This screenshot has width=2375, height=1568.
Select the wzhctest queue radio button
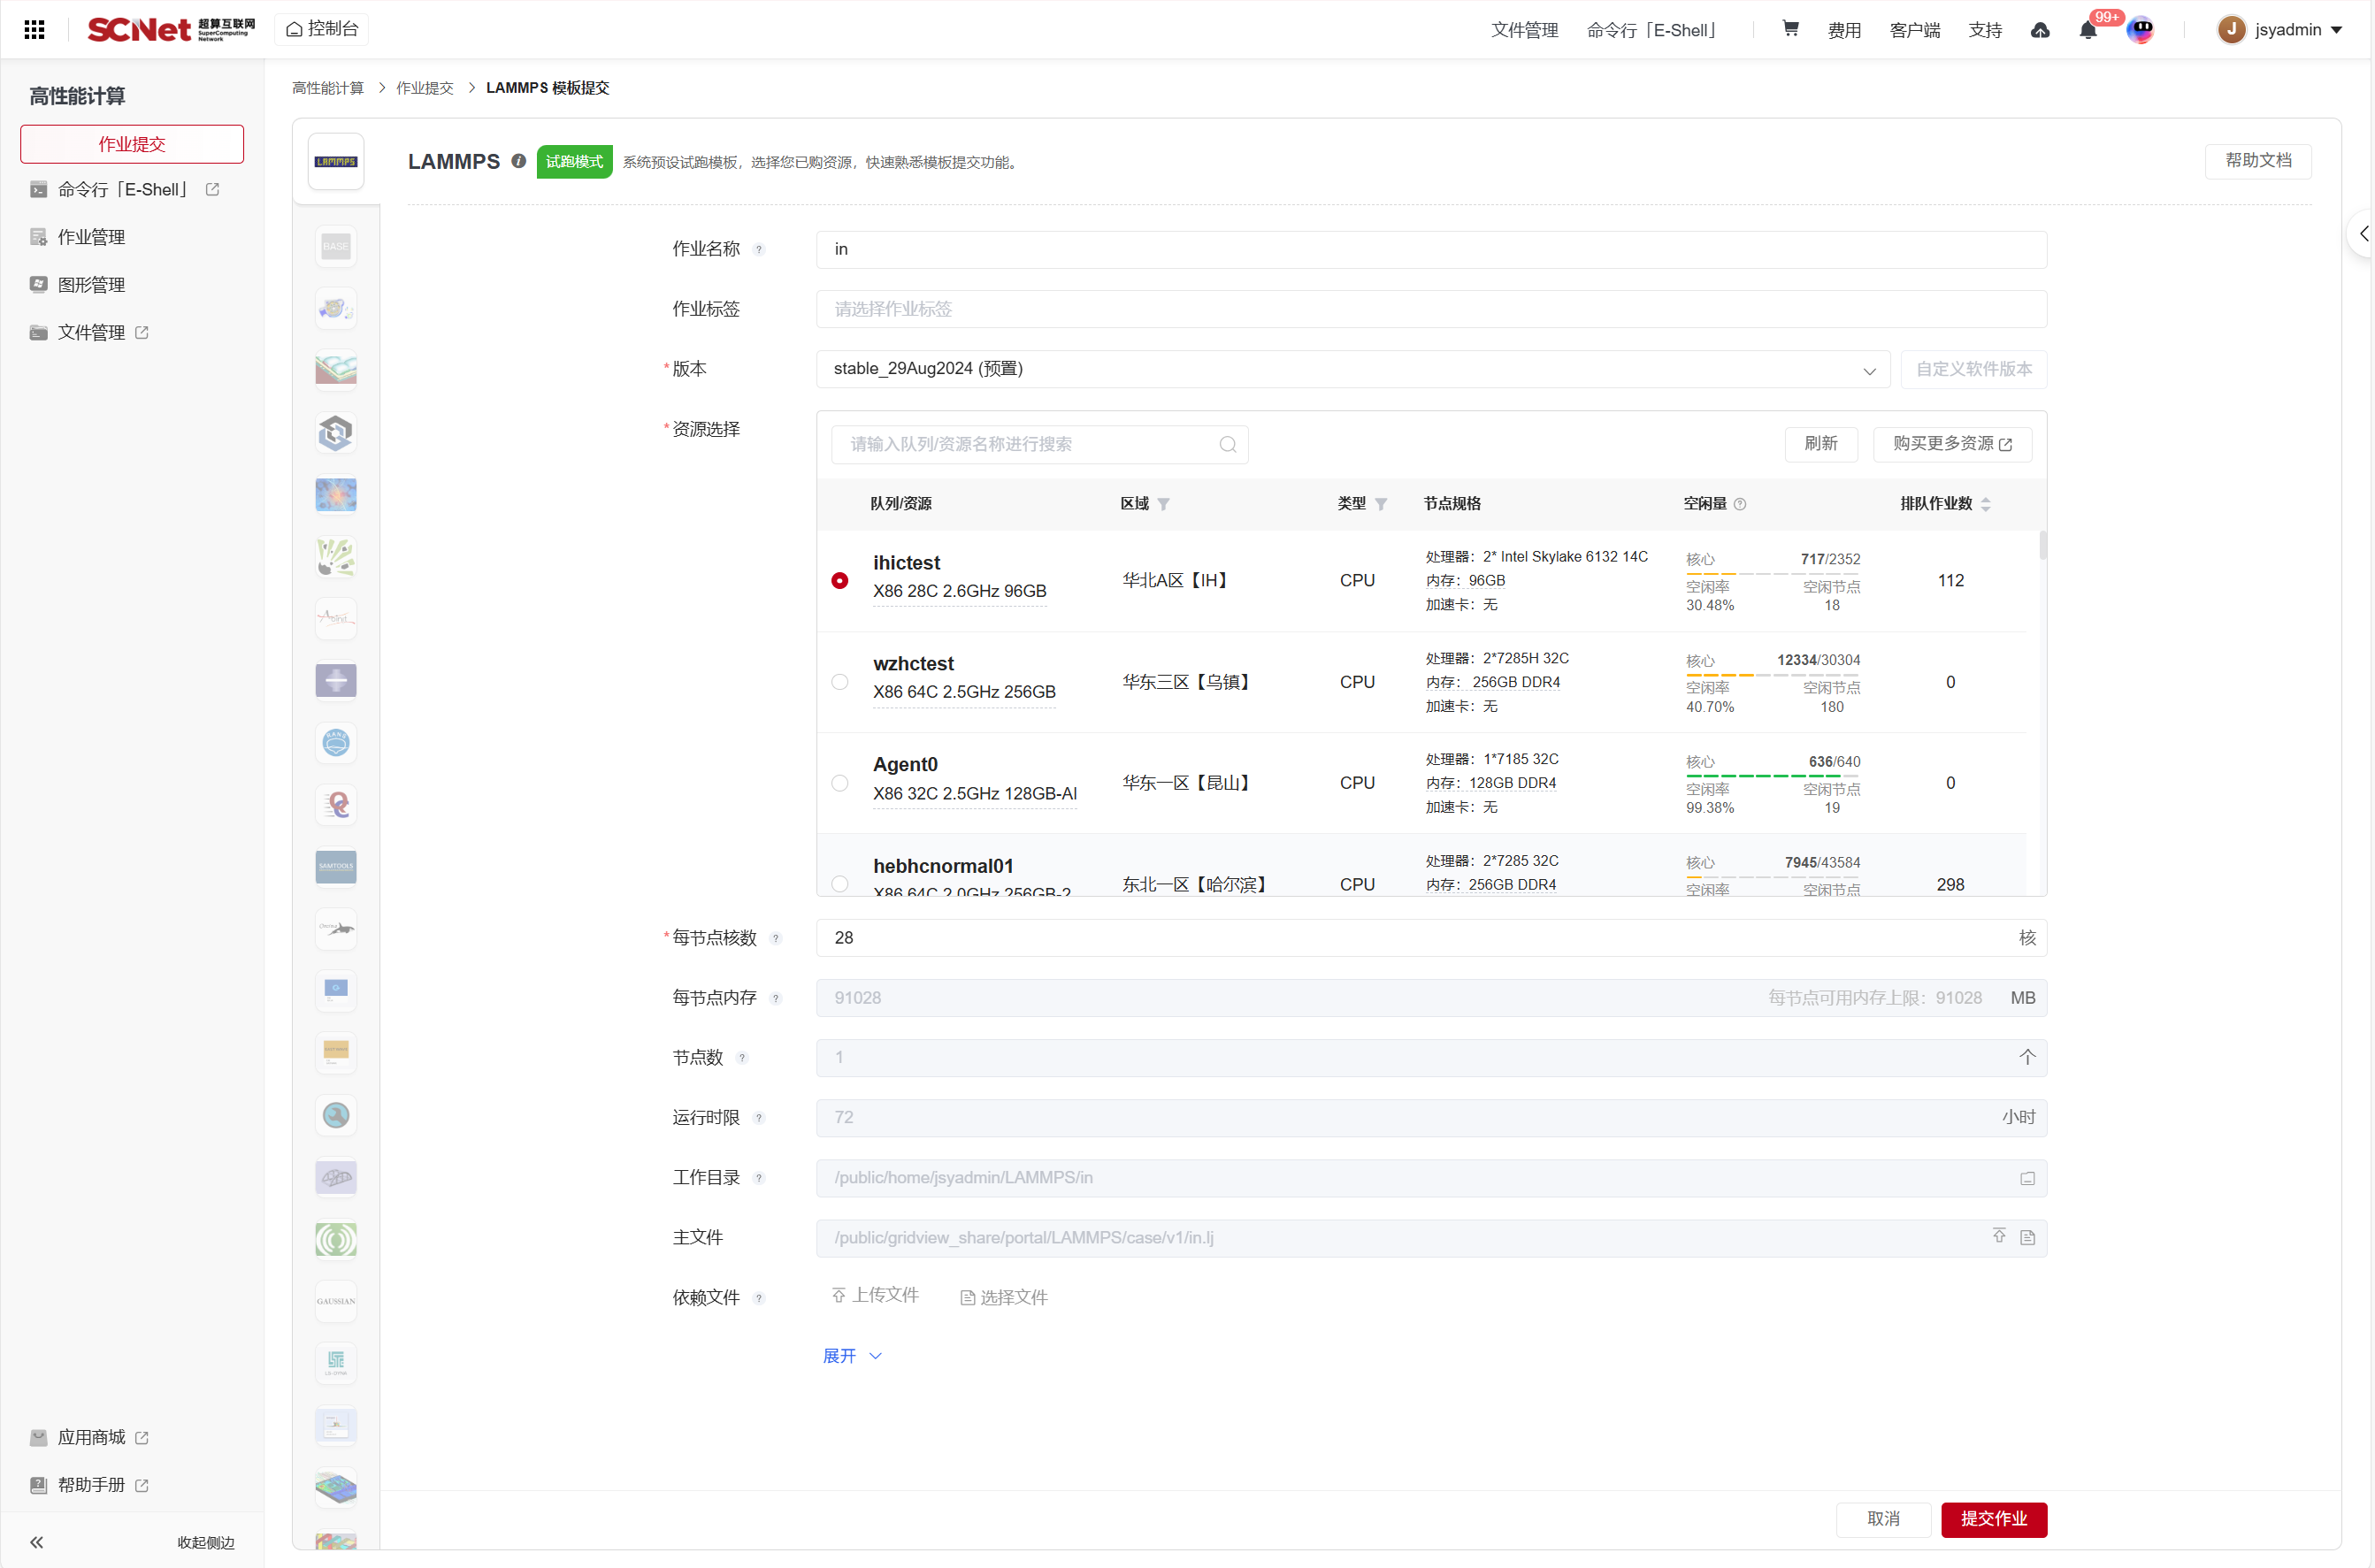[839, 682]
